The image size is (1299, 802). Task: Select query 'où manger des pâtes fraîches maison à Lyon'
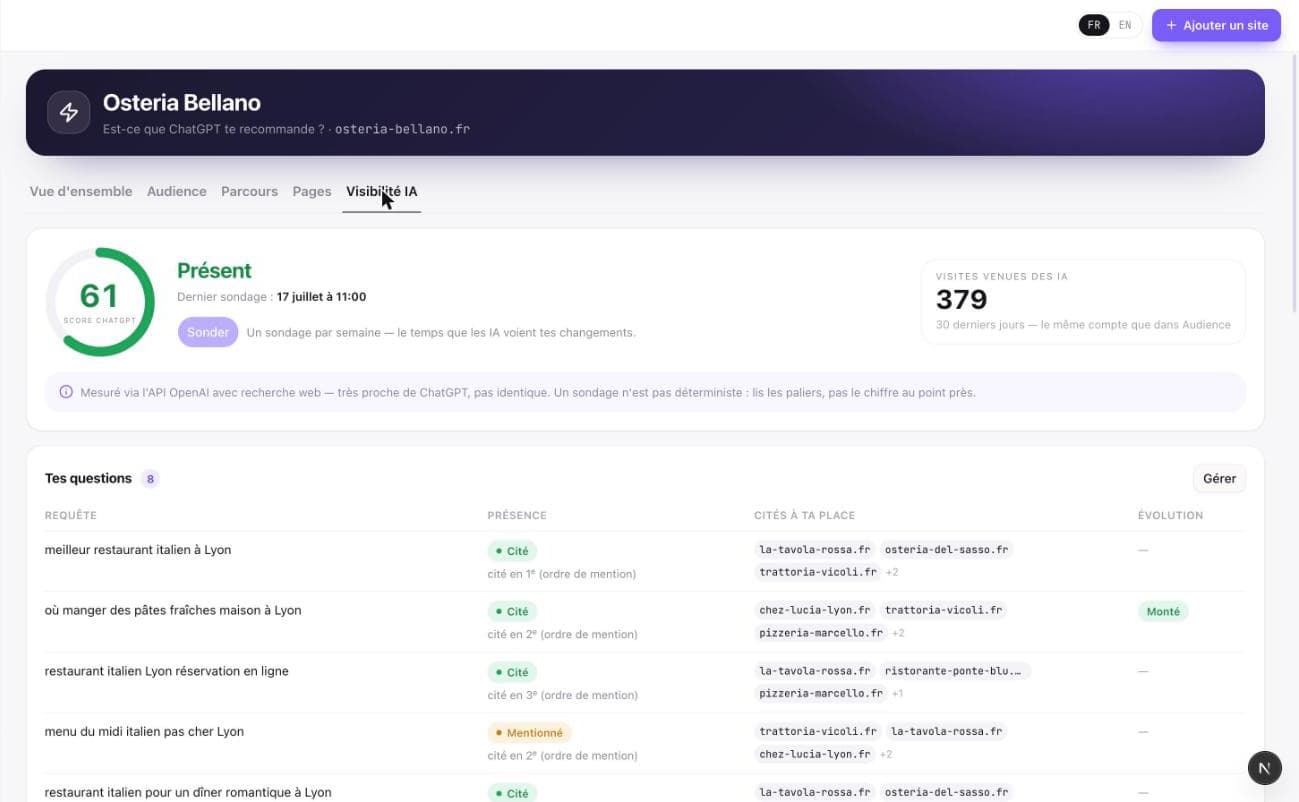point(173,610)
